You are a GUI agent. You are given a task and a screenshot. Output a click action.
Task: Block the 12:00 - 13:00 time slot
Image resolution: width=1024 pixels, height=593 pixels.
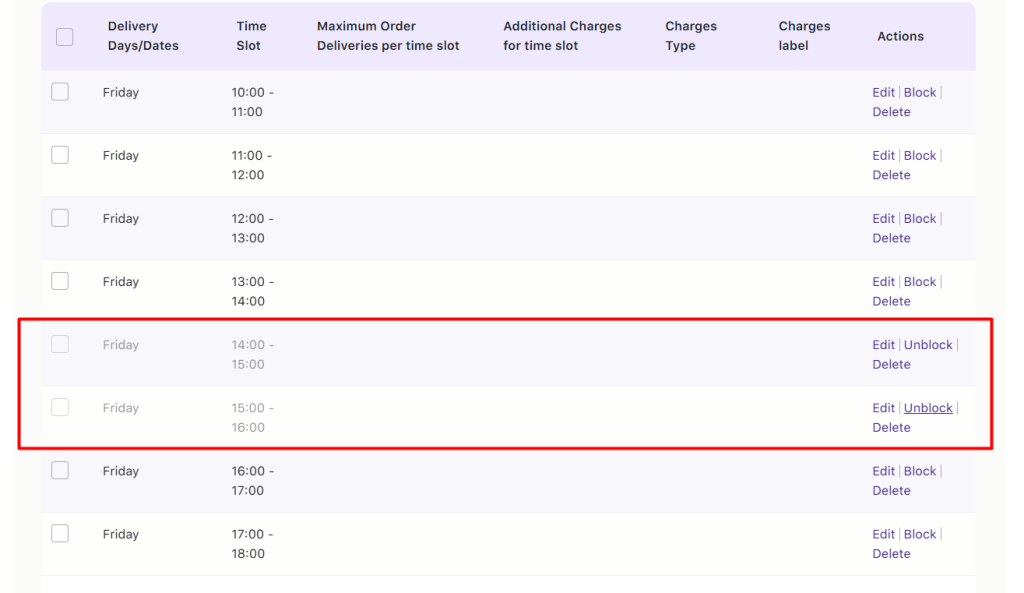[919, 217]
